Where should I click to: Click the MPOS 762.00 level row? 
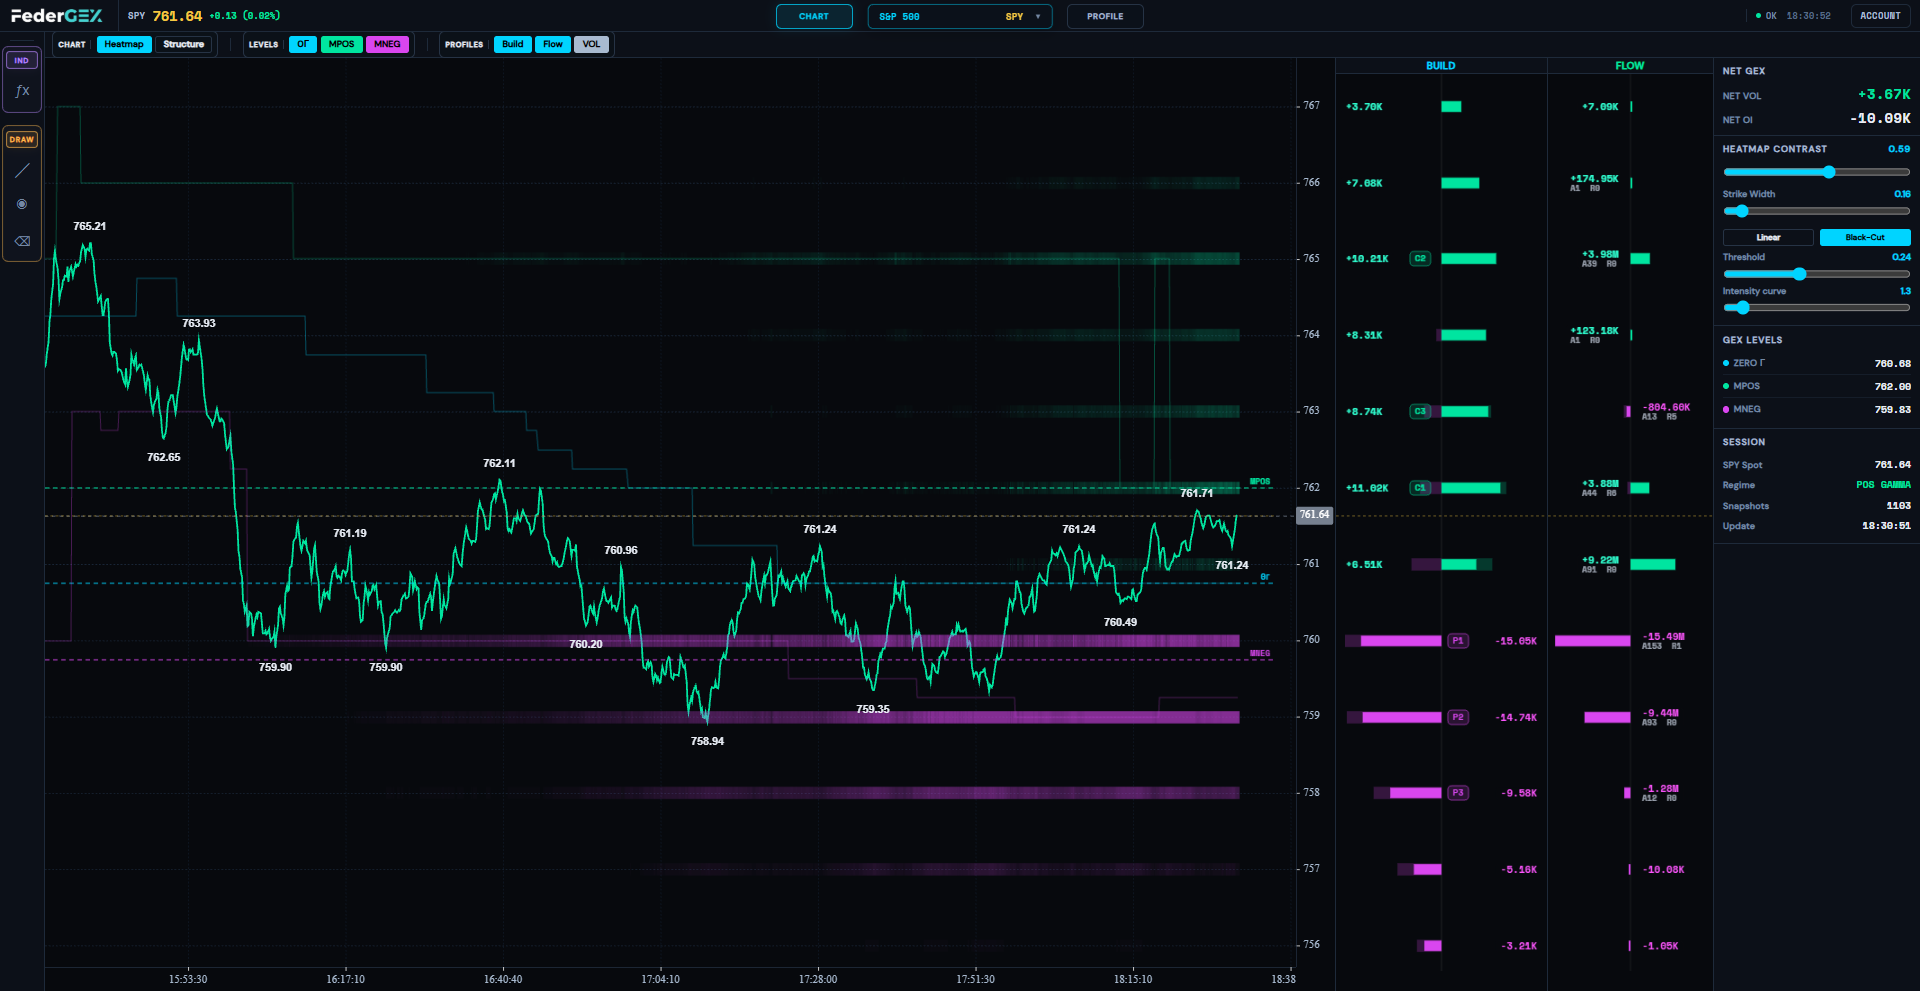pos(1816,386)
